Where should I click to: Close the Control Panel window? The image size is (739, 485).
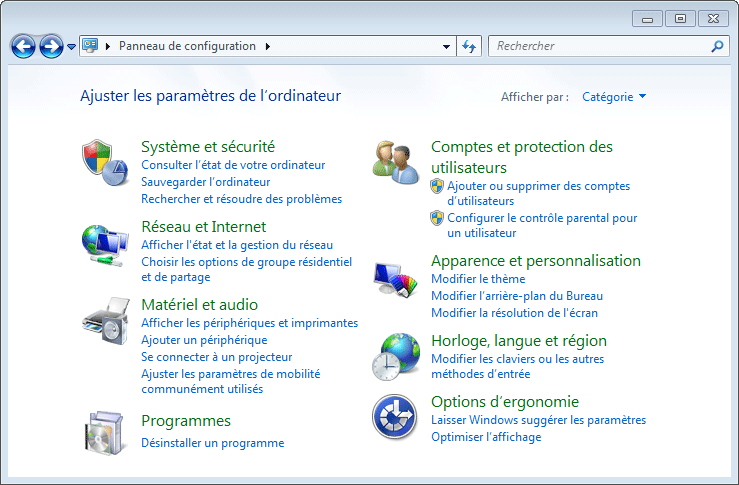(713, 19)
